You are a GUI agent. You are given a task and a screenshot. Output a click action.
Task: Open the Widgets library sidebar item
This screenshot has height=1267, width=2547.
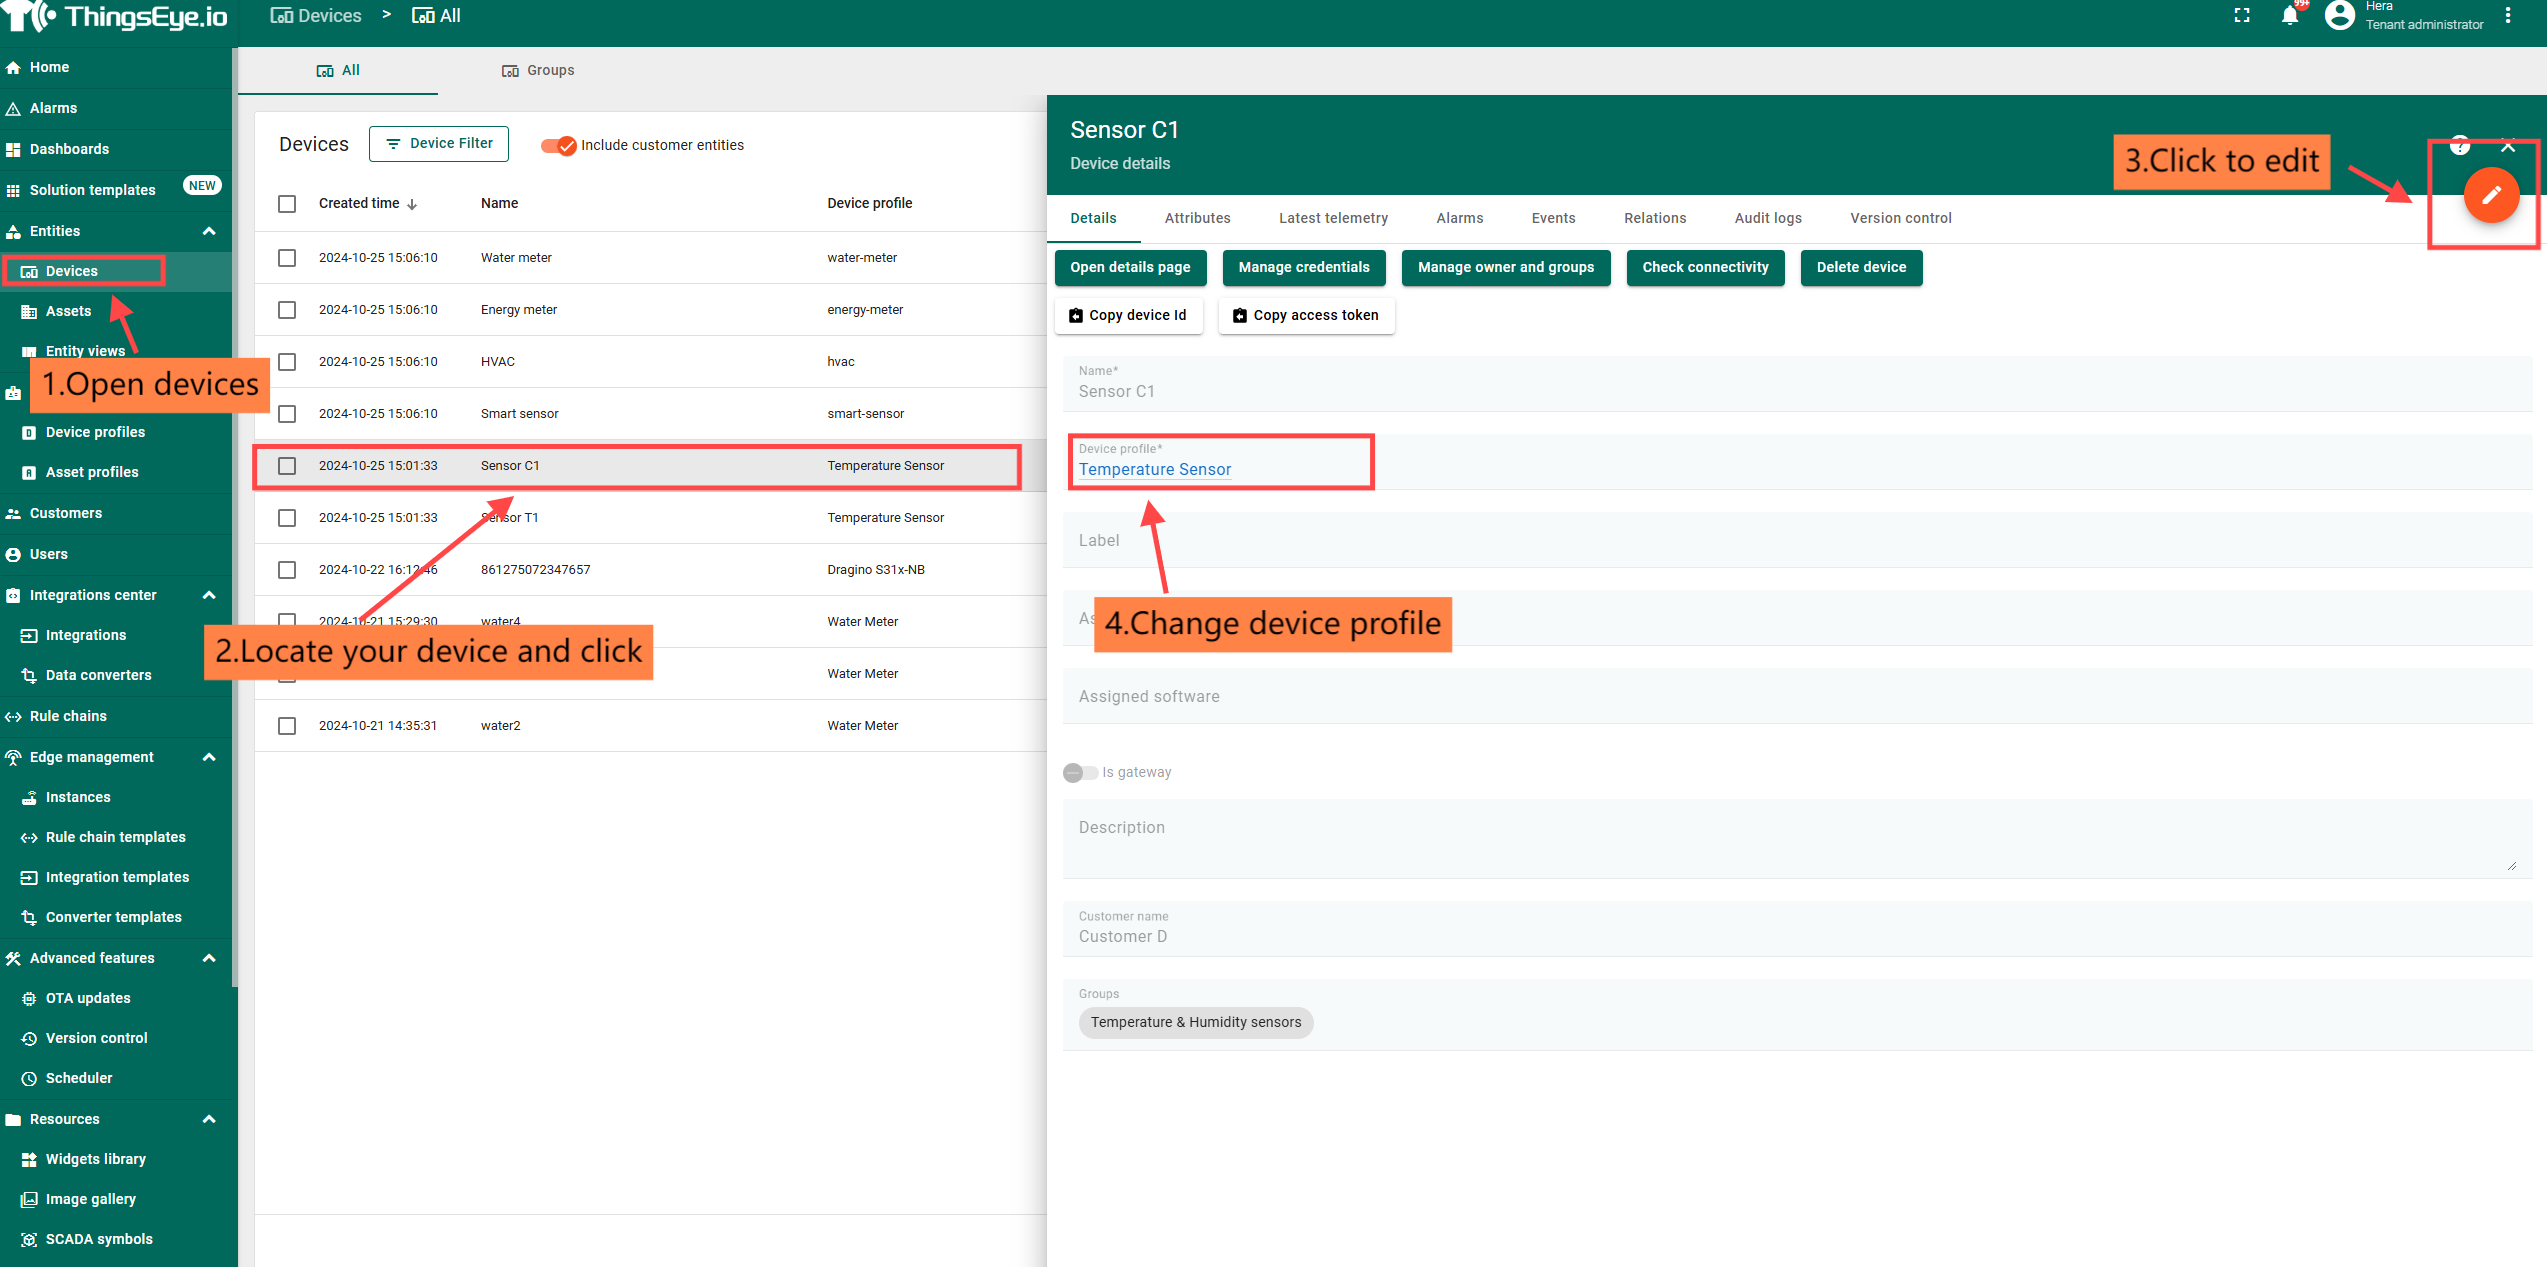click(x=96, y=1159)
